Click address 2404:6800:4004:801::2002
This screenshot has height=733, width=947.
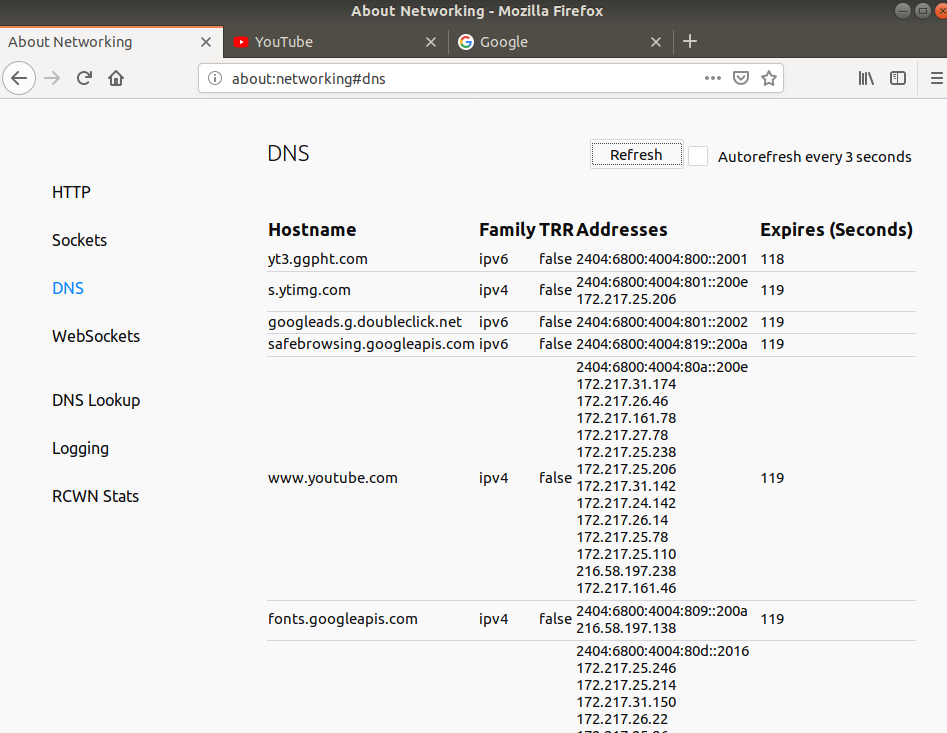click(662, 322)
